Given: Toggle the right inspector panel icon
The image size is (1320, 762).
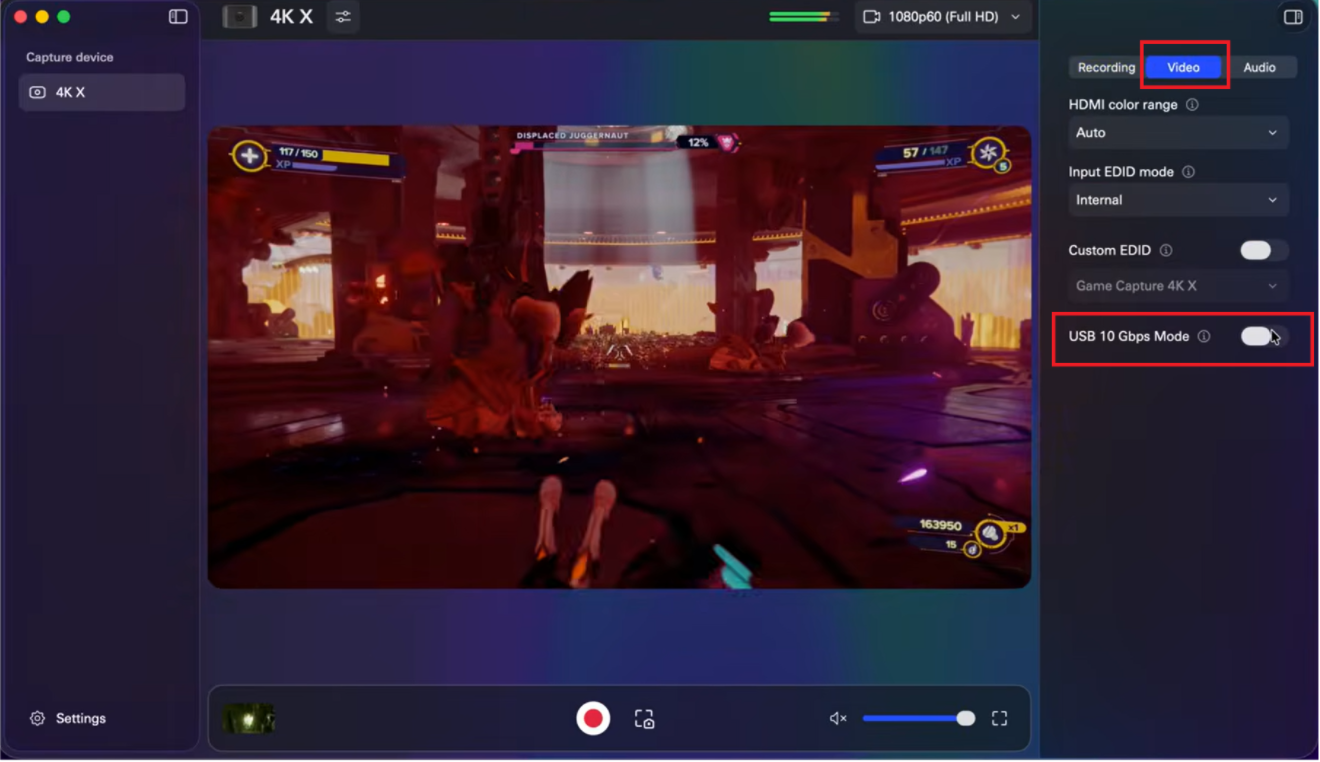Looking at the screenshot, I should pos(1293,17).
